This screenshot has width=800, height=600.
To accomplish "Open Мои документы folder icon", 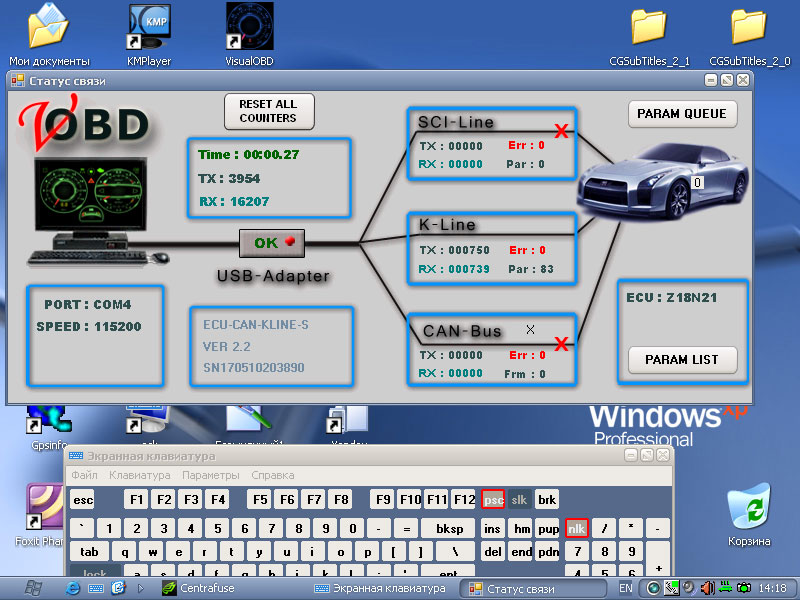I will [x=48, y=28].
